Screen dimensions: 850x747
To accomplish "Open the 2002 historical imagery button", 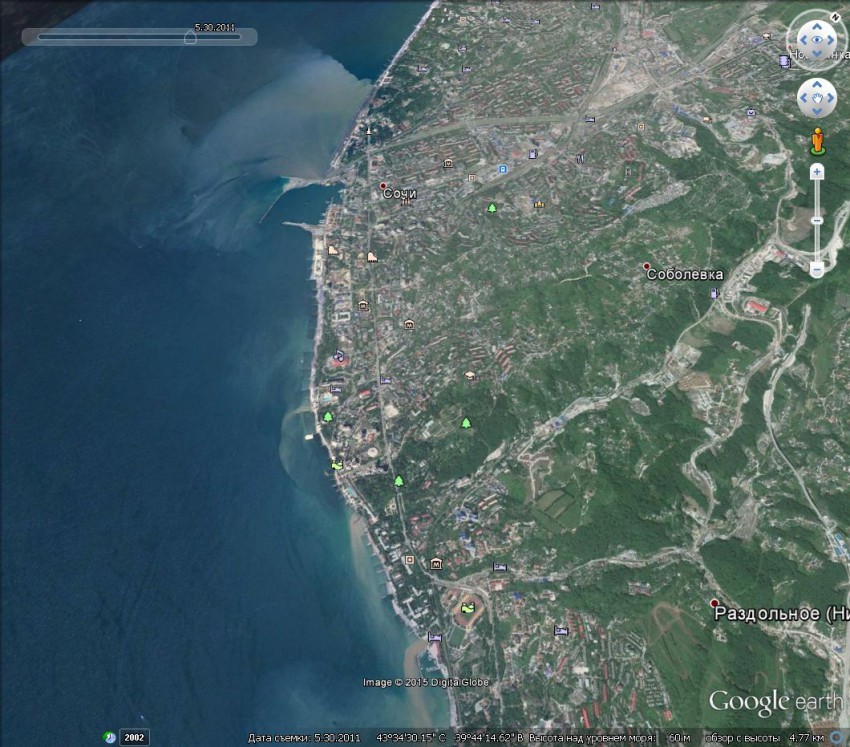I will pos(134,738).
